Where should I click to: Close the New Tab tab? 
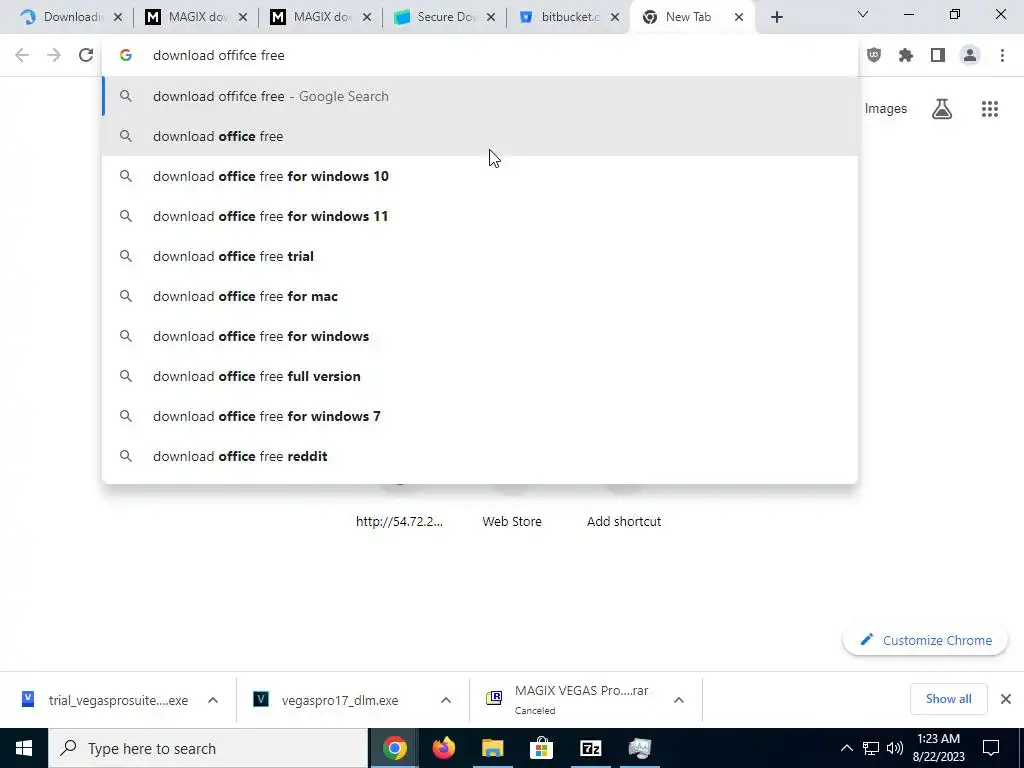coord(739,18)
